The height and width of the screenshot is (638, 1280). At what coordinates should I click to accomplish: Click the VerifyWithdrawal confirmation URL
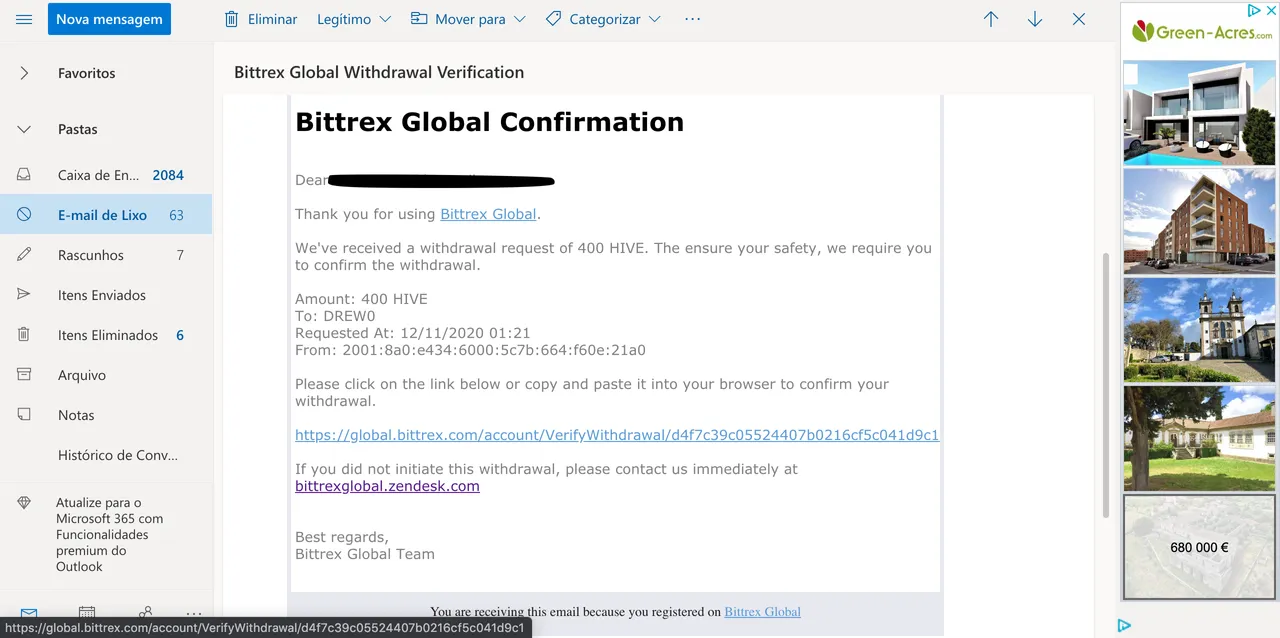tap(617, 435)
